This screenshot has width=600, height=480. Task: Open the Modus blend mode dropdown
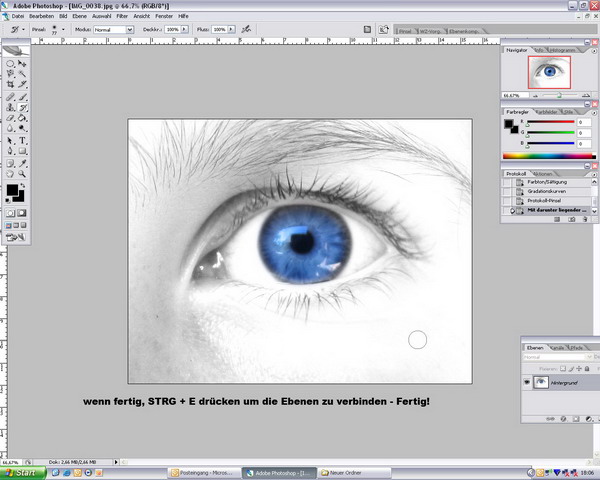(x=130, y=29)
